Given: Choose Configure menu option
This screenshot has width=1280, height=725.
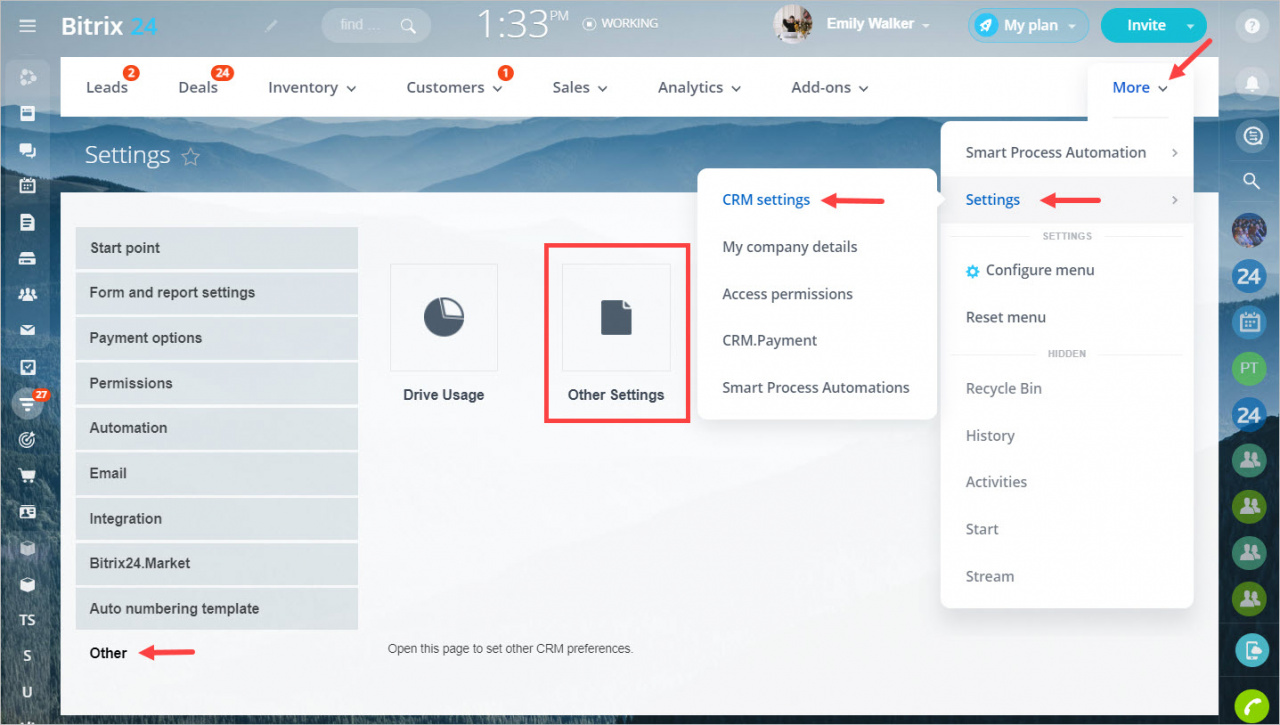Looking at the screenshot, I should 1040,271.
